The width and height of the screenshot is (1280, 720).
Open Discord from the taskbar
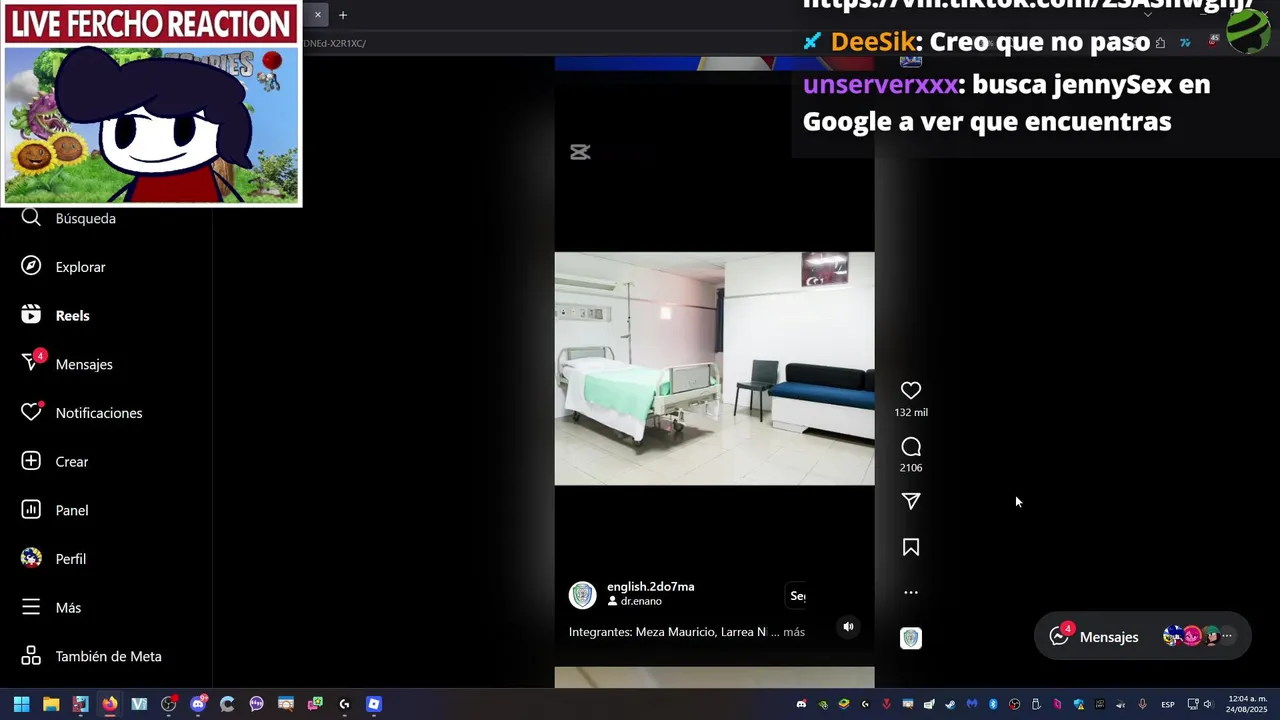pyautogui.click(x=198, y=704)
